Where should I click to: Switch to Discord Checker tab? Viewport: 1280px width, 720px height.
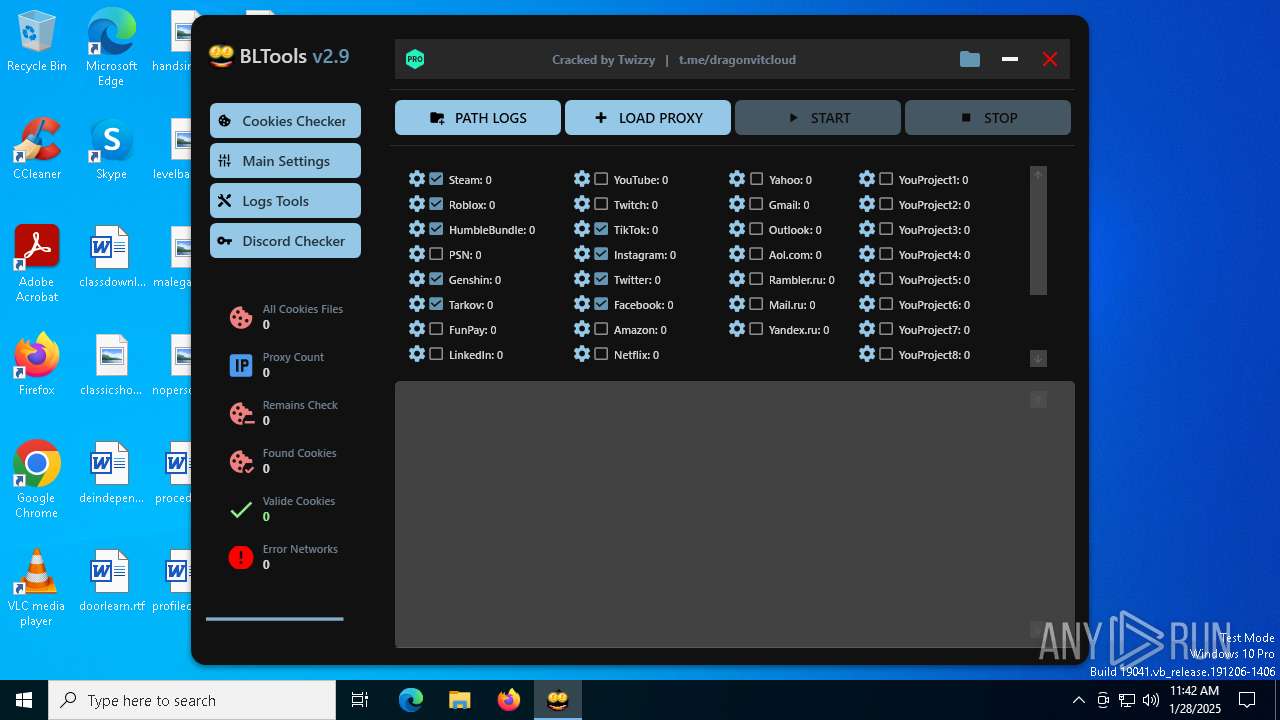coord(285,240)
